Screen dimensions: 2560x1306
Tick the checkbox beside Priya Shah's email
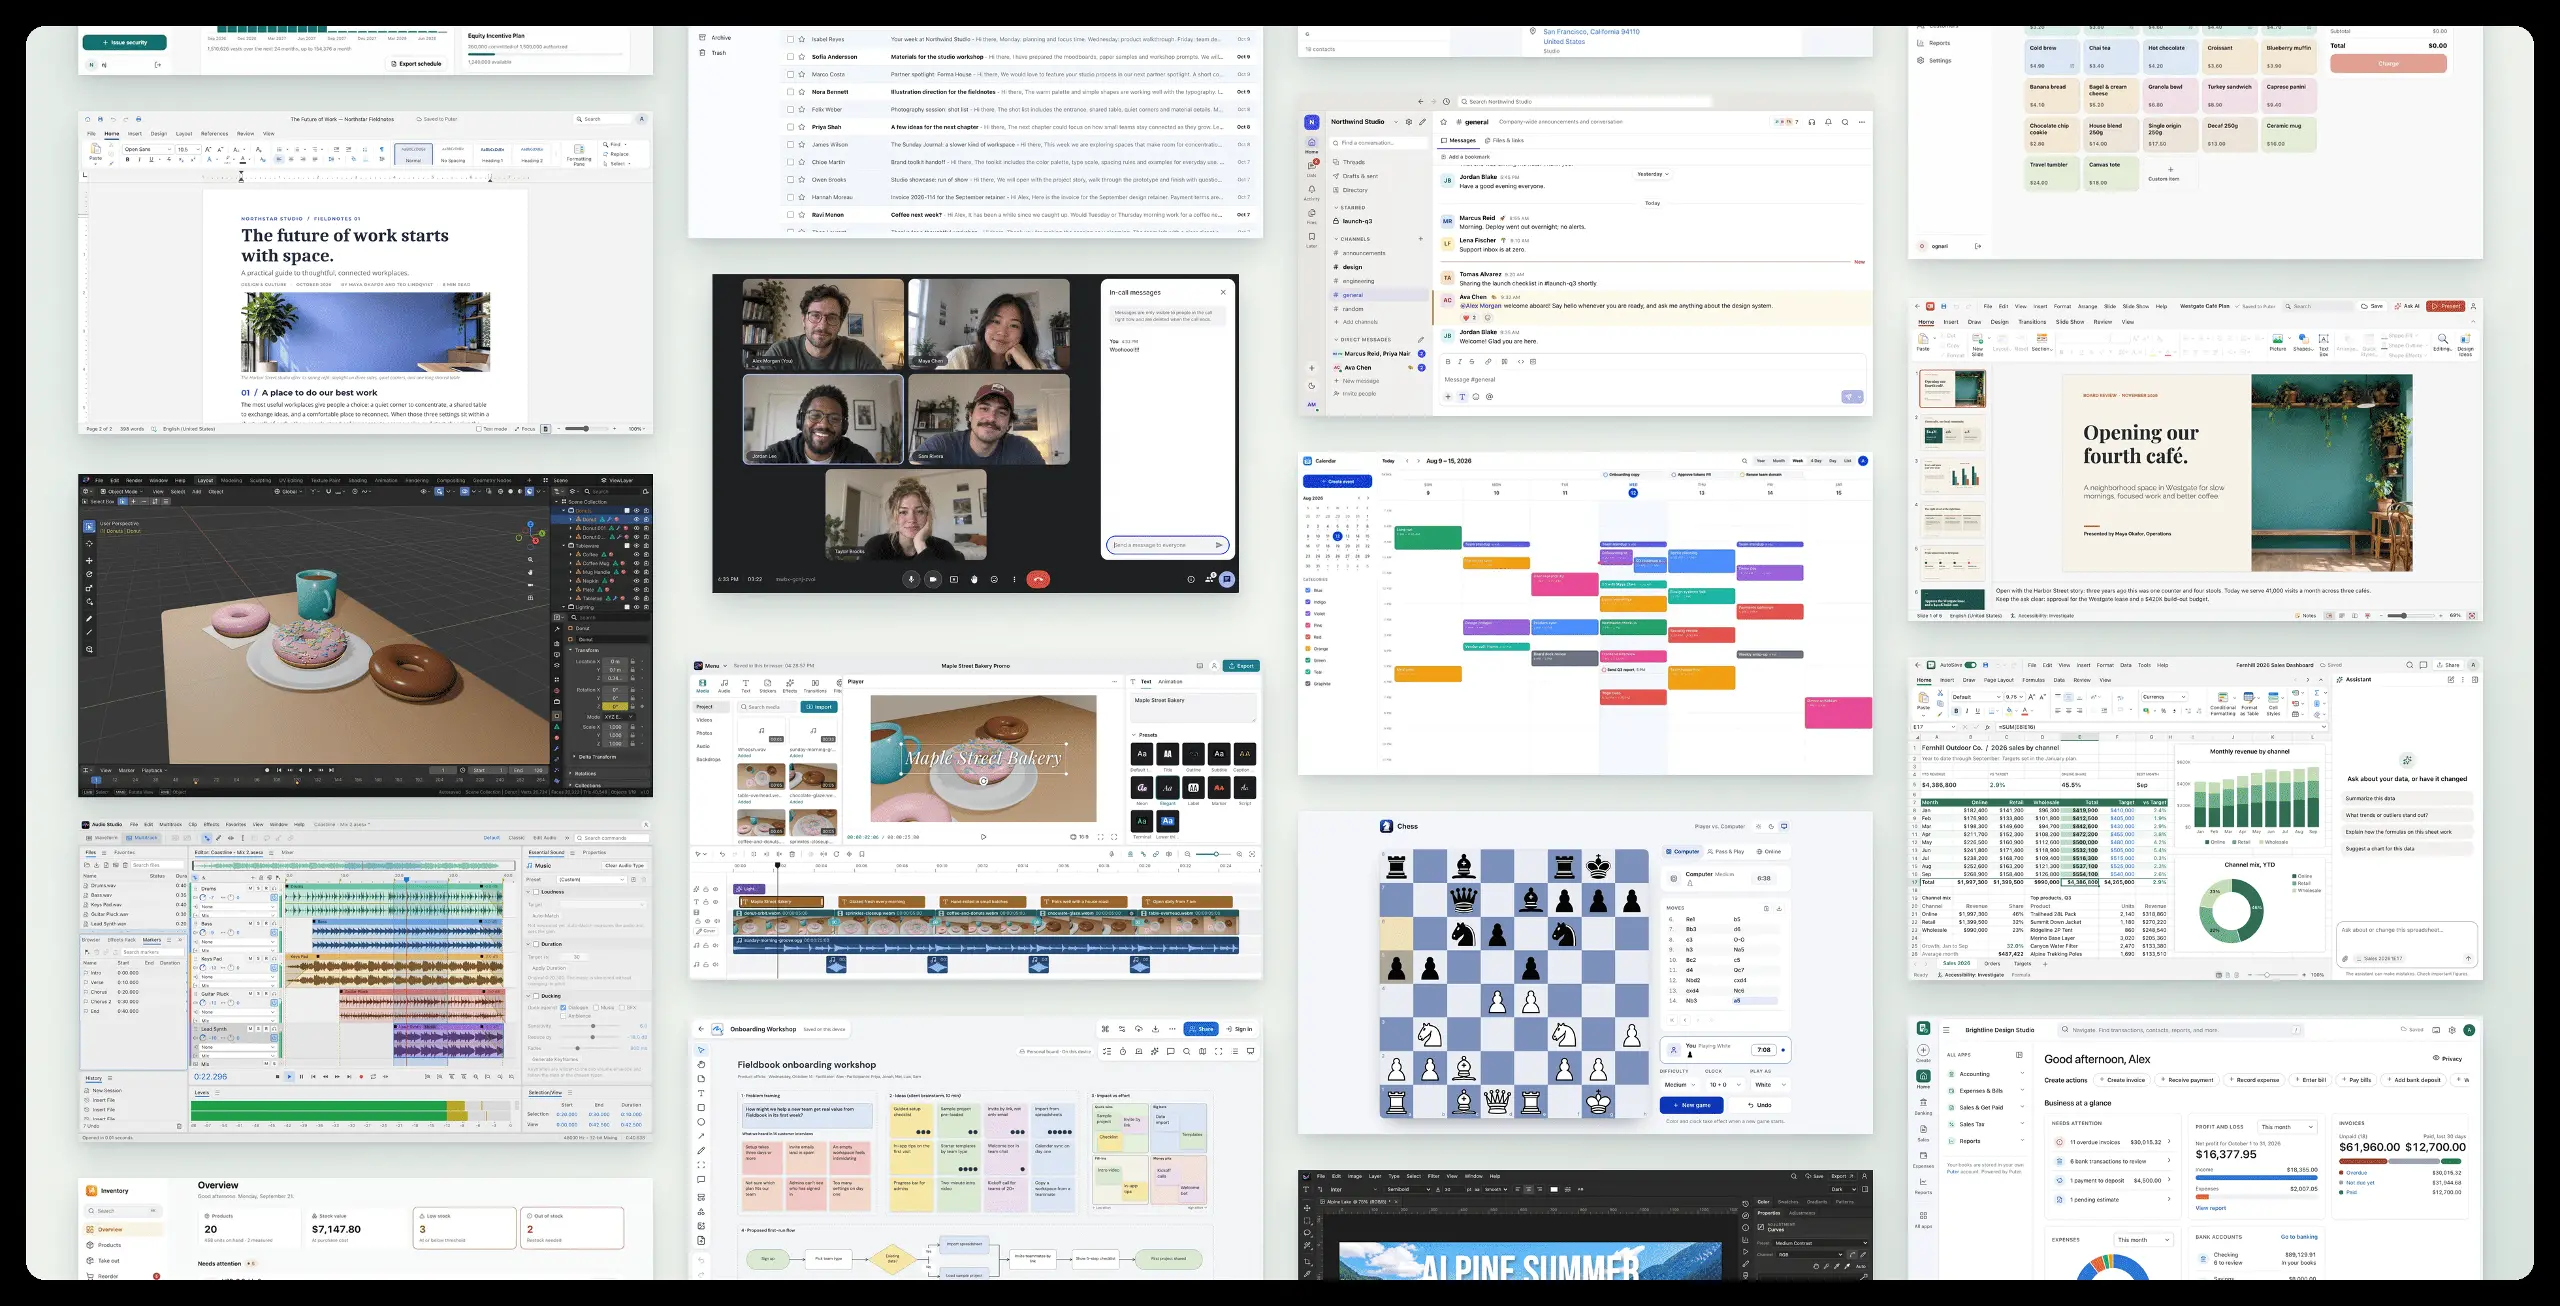coord(791,127)
